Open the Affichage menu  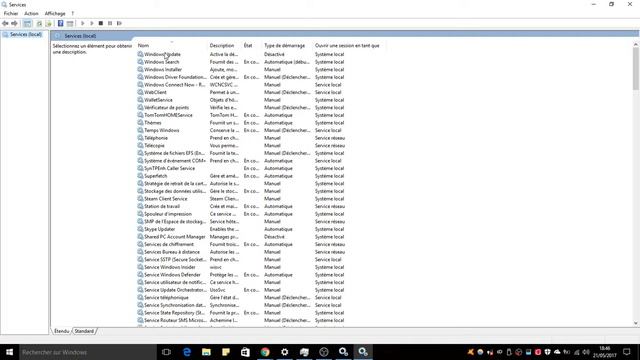click(55, 13)
